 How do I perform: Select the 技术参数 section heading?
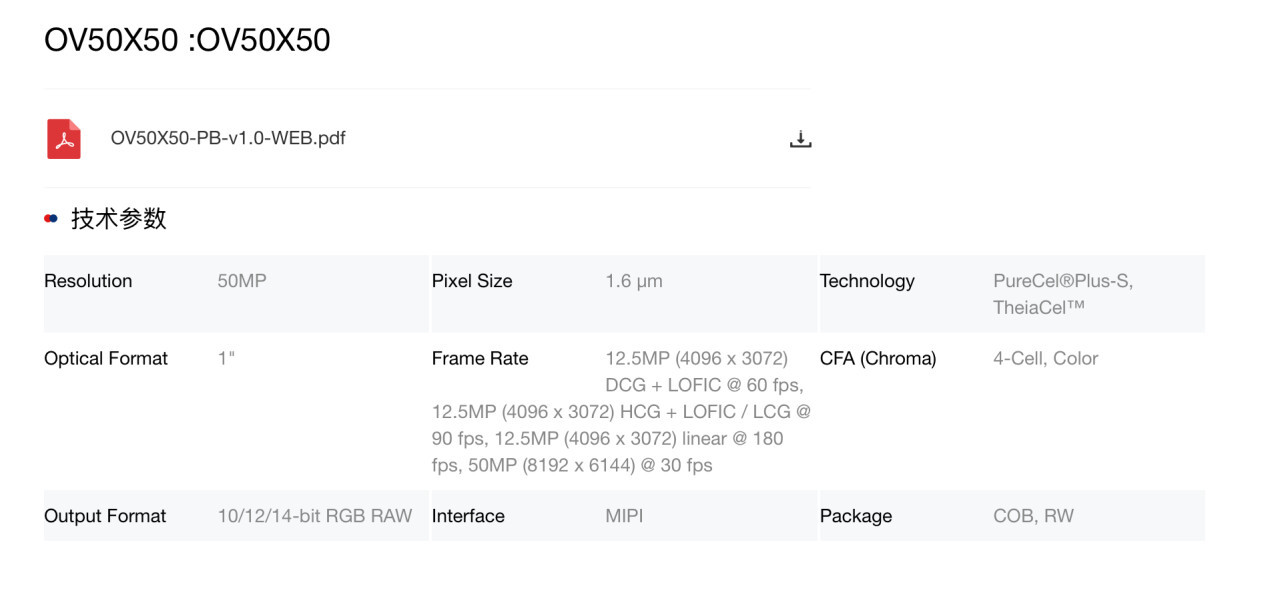tap(119, 219)
